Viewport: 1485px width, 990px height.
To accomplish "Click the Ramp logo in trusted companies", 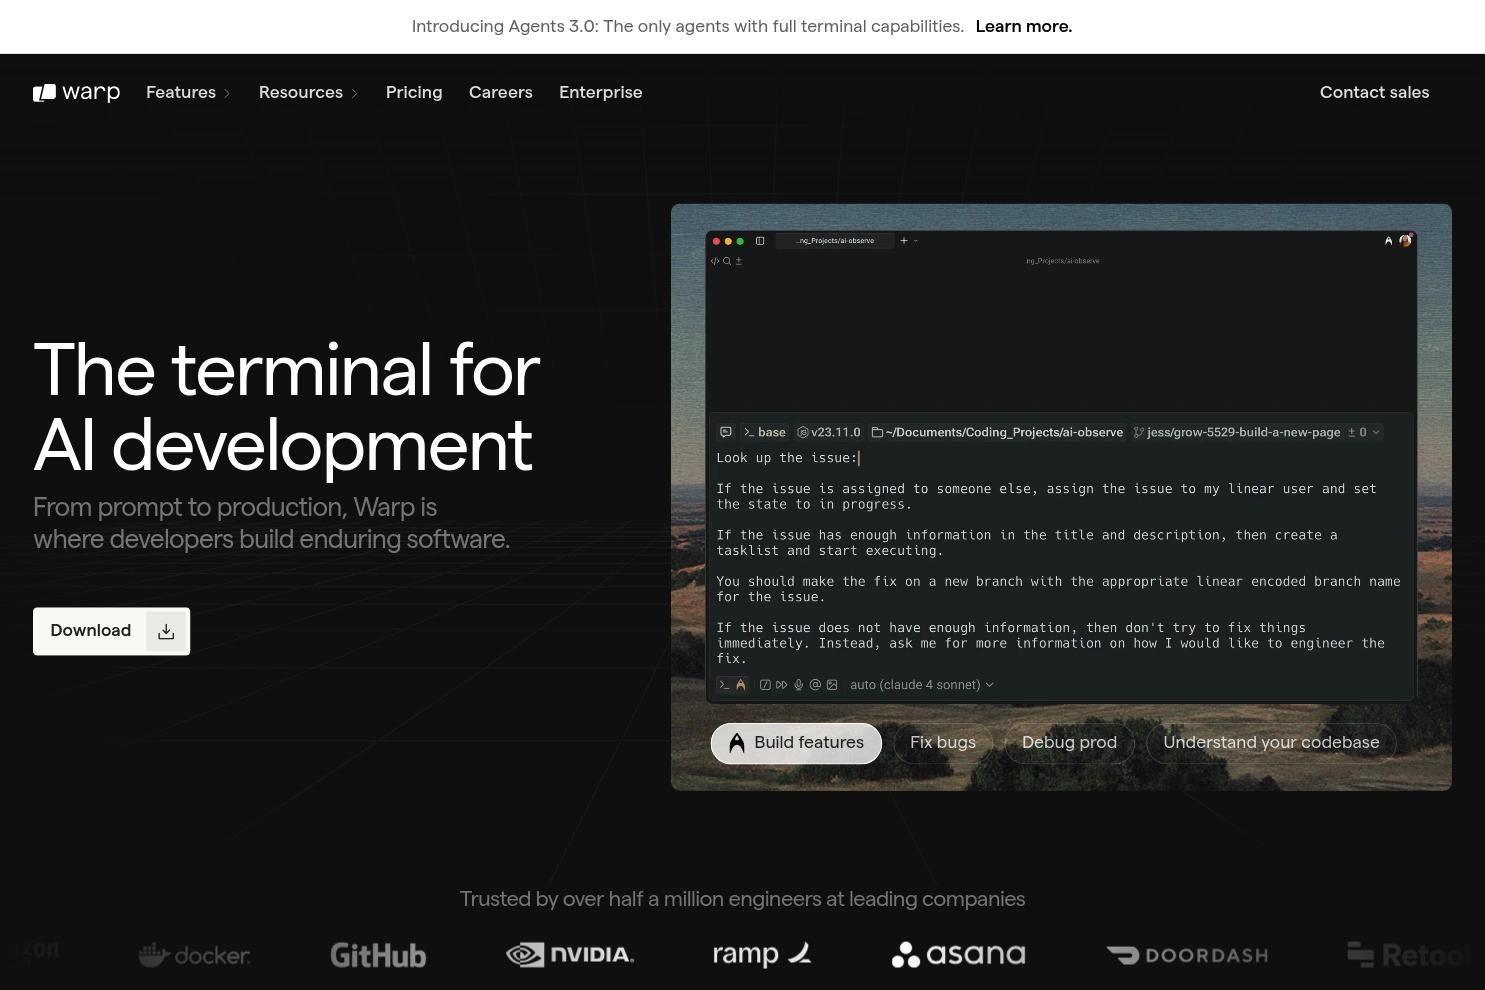I will [762, 955].
